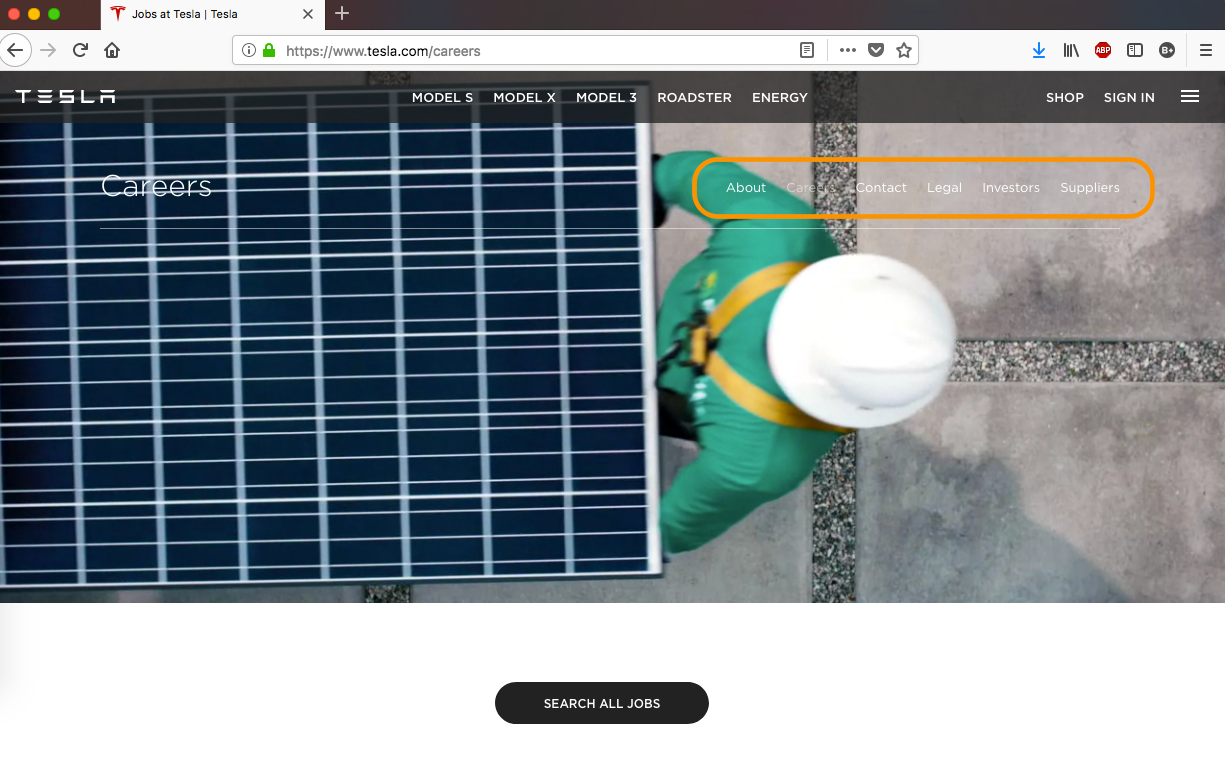Screen dimensions: 1225x768
Task: Open the Firefox hamburger menu
Action: pyautogui.click(x=1206, y=50)
